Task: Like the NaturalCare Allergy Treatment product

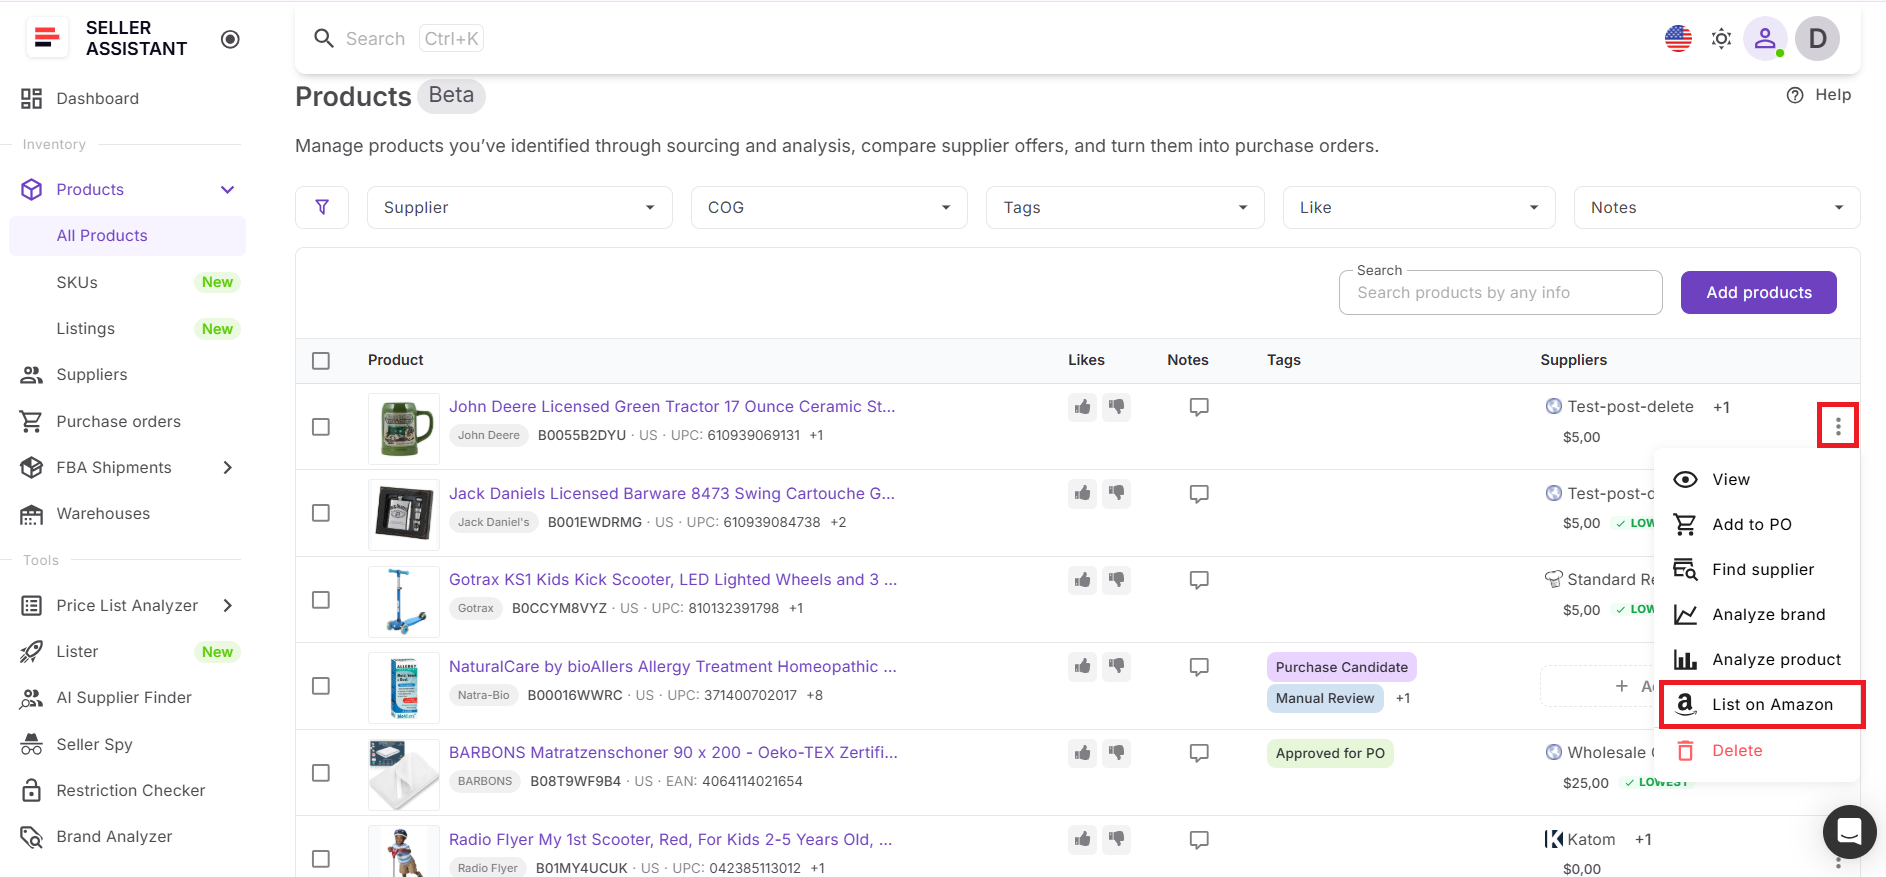Action: (x=1082, y=666)
